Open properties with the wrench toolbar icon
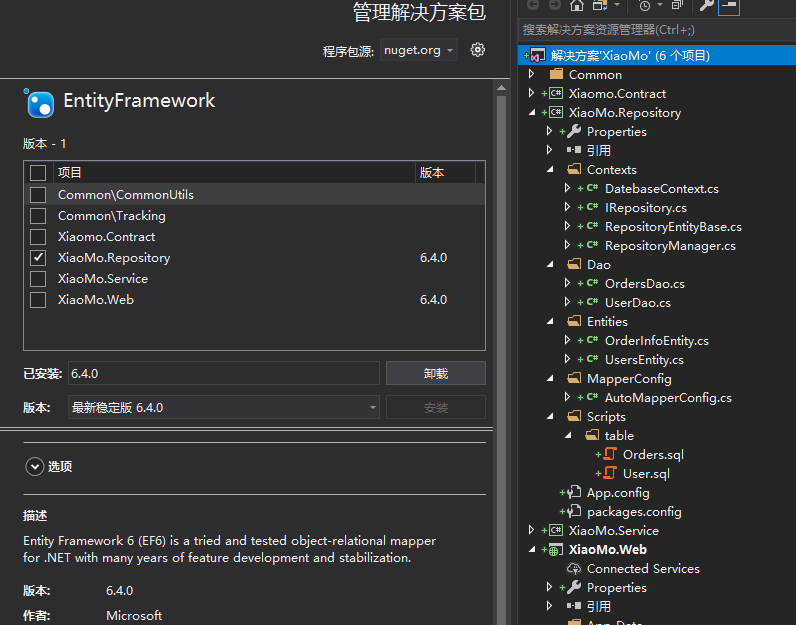Screen dimensions: 796x625 pos(706,5)
